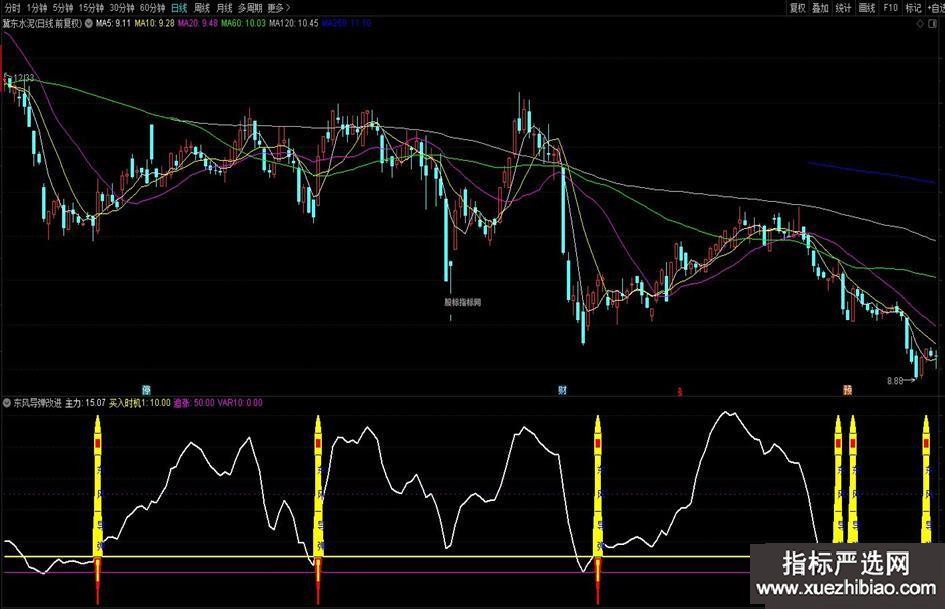Viewport: 945px width, 609px height.
Task: Expand 更多 more periods menu
Action: [x=278, y=8]
